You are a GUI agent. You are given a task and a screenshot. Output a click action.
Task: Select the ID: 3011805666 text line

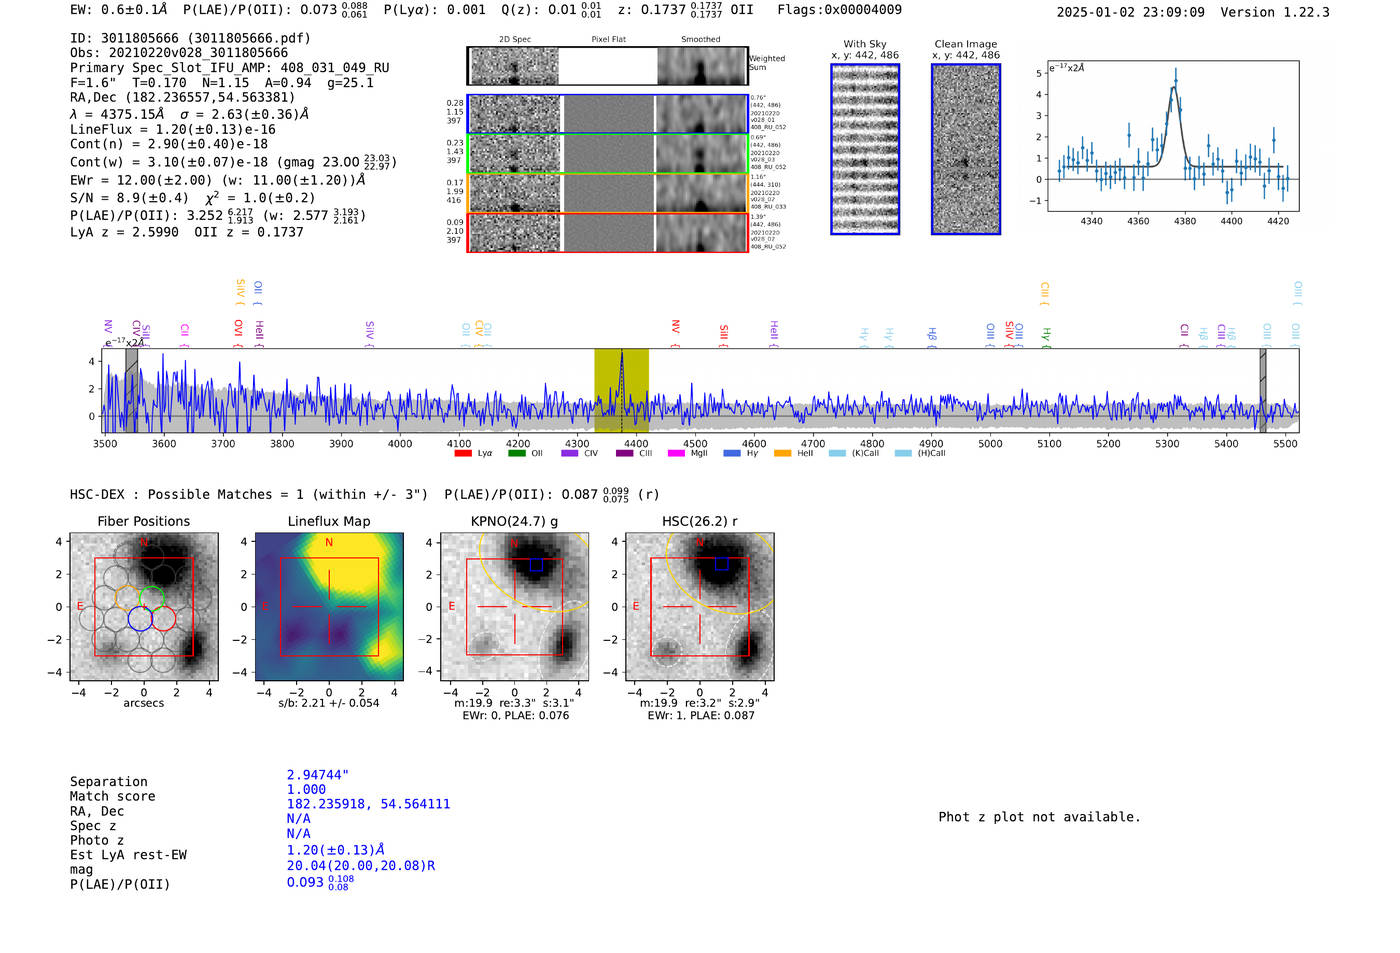(x=190, y=38)
